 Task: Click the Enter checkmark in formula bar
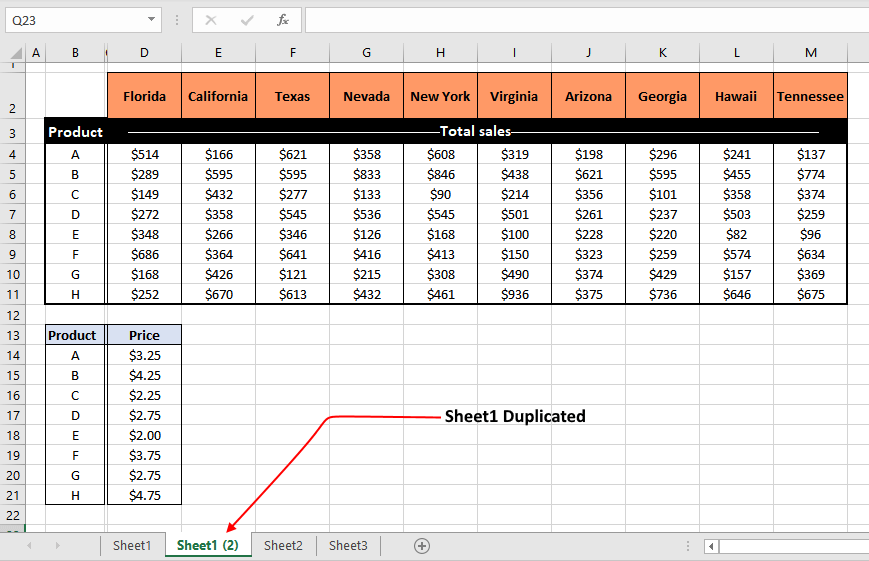click(x=247, y=20)
